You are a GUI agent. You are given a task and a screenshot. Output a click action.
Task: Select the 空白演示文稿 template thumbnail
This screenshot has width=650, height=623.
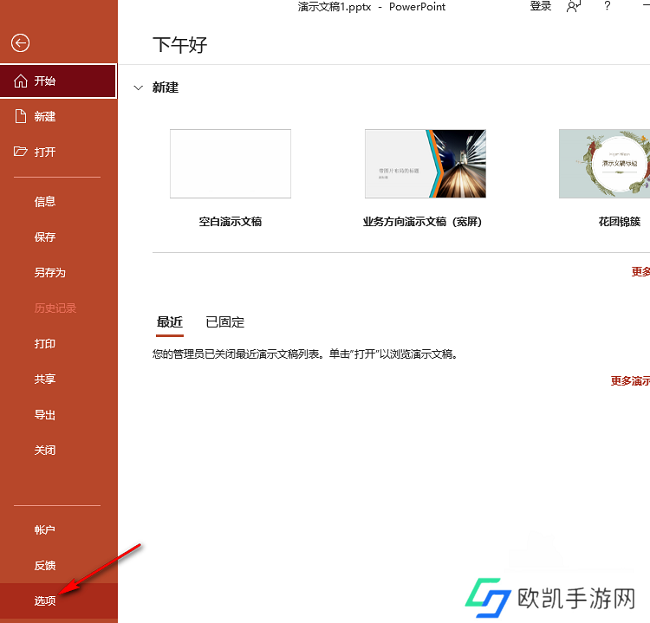click(230, 164)
